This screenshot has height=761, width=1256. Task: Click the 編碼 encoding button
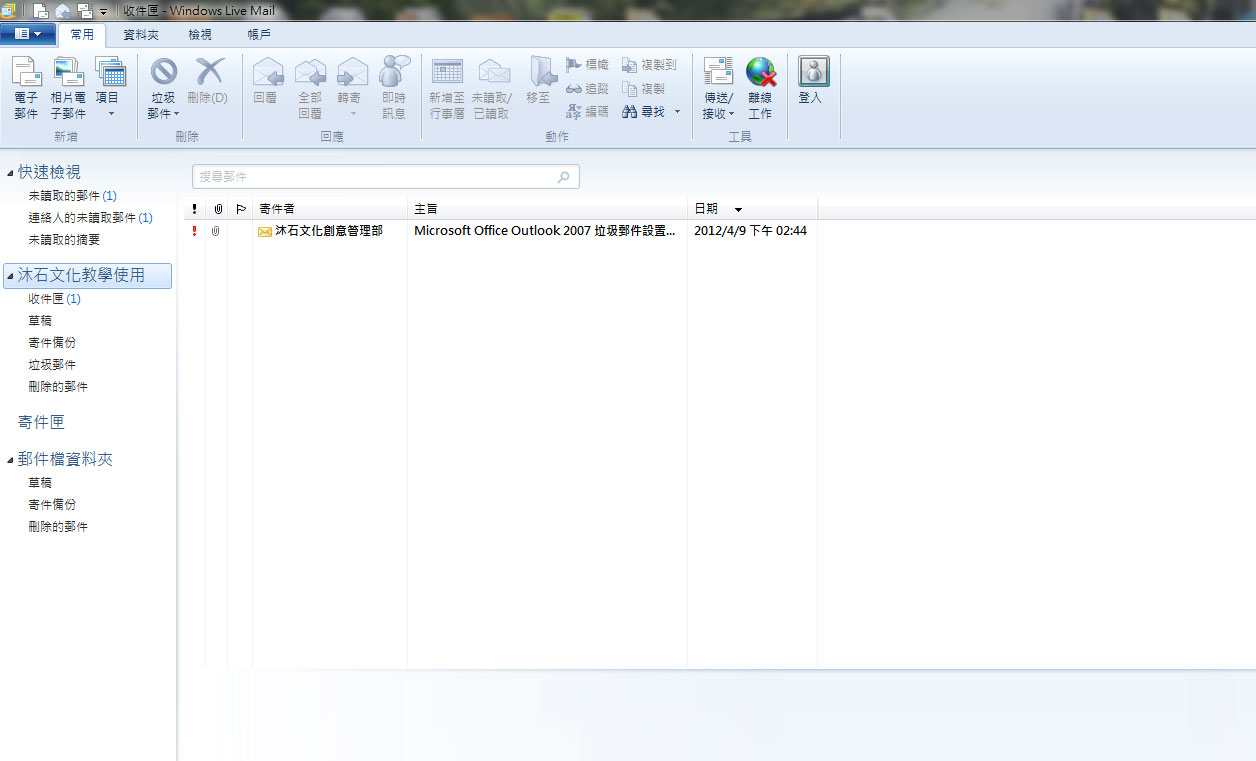tap(587, 112)
